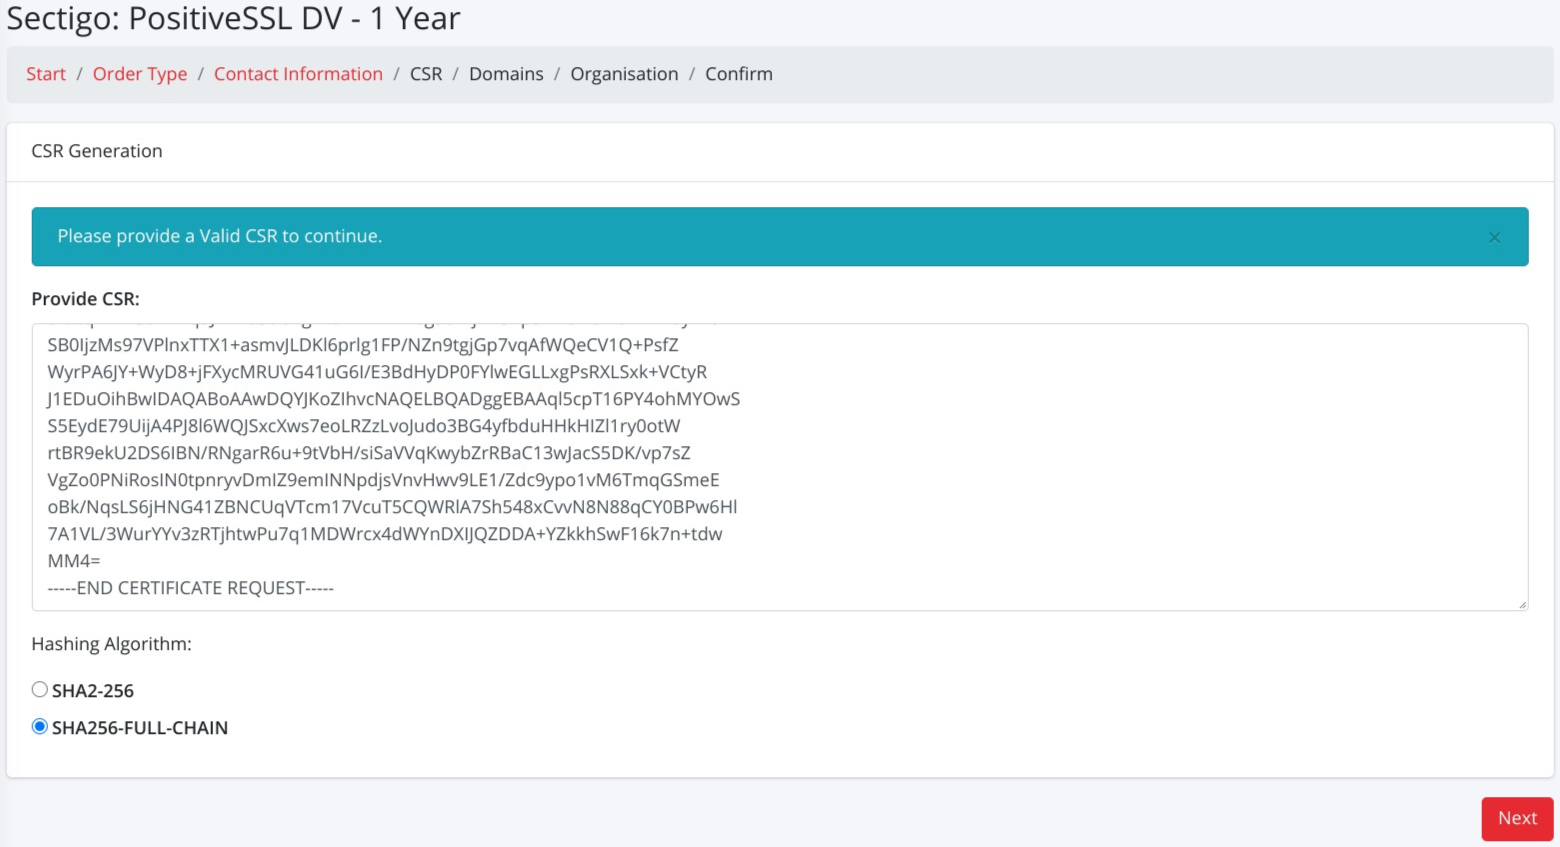Image resolution: width=1560 pixels, height=847 pixels.
Task: Open the Order Type breadcrumb link
Action: click(x=140, y=74)
